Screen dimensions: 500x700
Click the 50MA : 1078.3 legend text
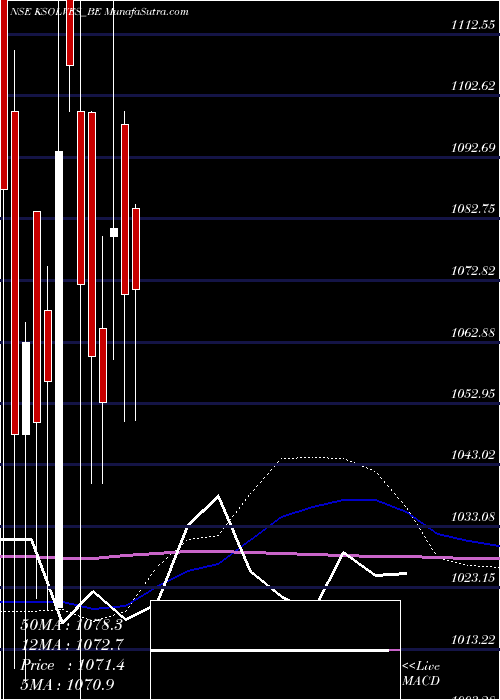pyautogui.click(x=72, y=625)
